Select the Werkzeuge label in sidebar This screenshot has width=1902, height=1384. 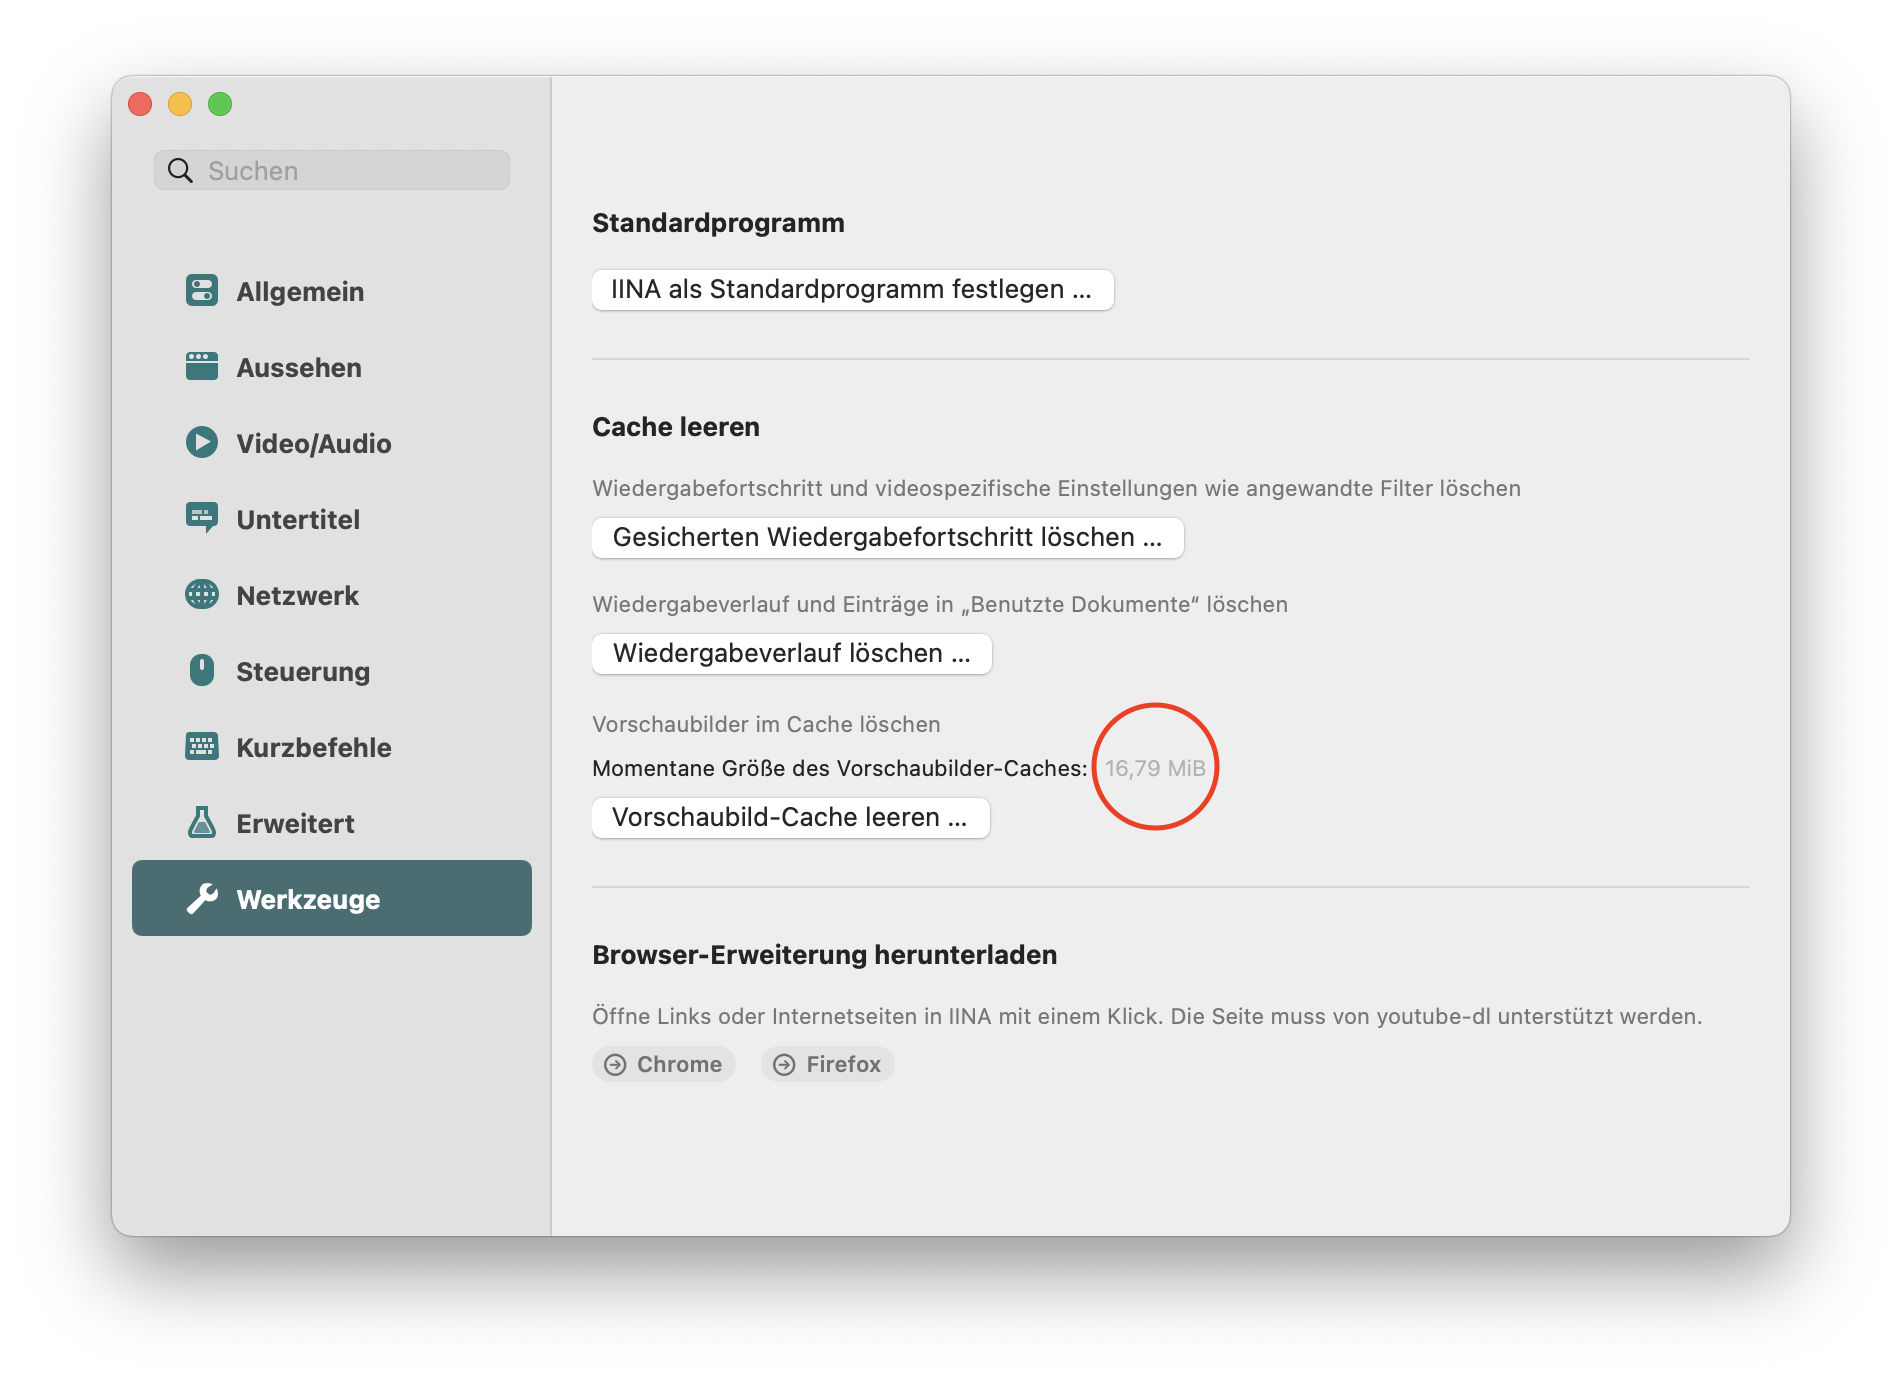click(x=308, y=899)
